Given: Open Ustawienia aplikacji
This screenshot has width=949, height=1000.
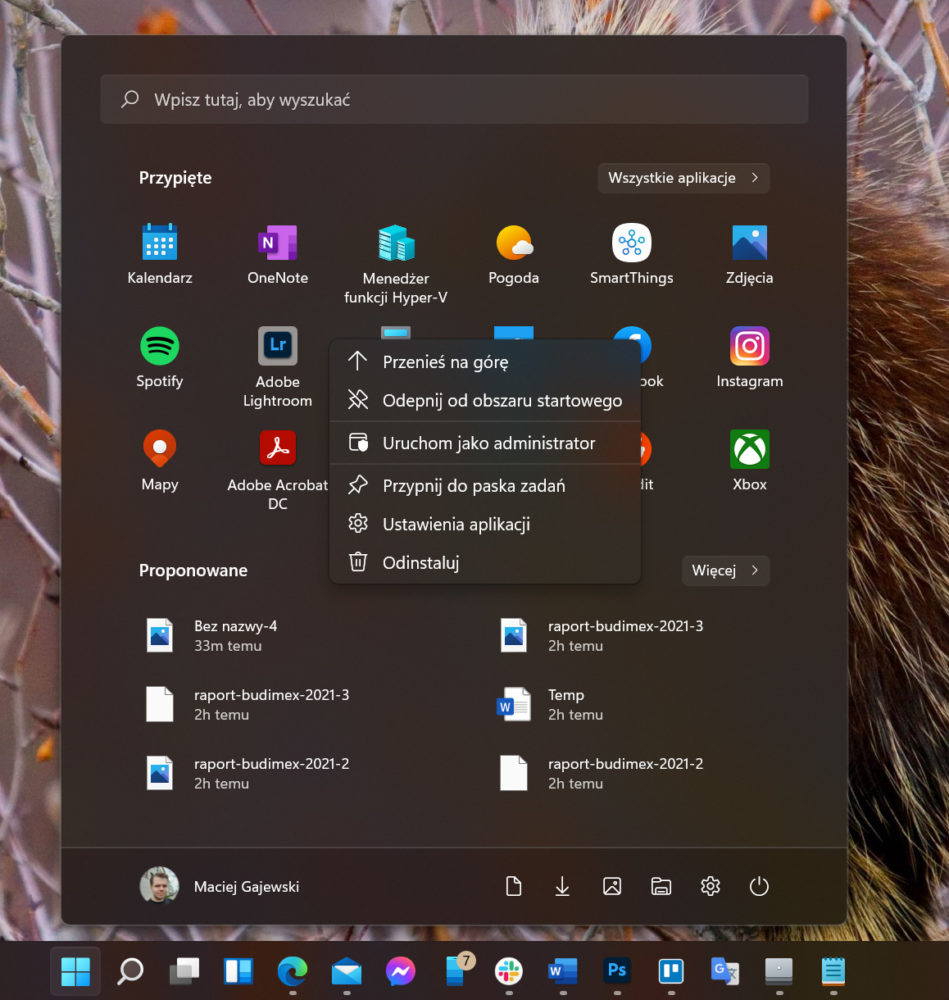Looking at the screenshot, I should 485,524.
